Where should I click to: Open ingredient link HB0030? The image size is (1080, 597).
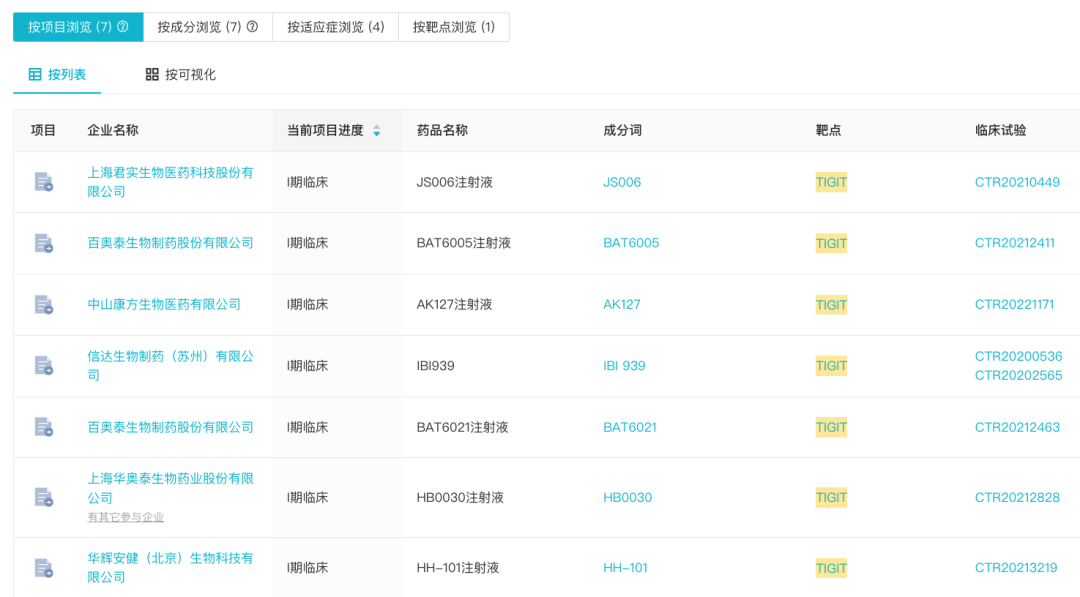[x=627, y=497]
